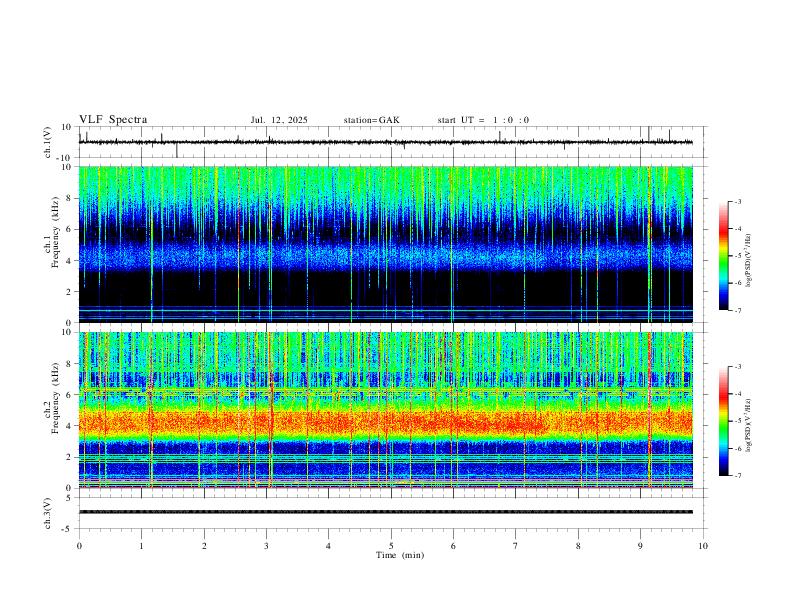Select the date text "Jul. 12, 2025"

pos(279,120)
